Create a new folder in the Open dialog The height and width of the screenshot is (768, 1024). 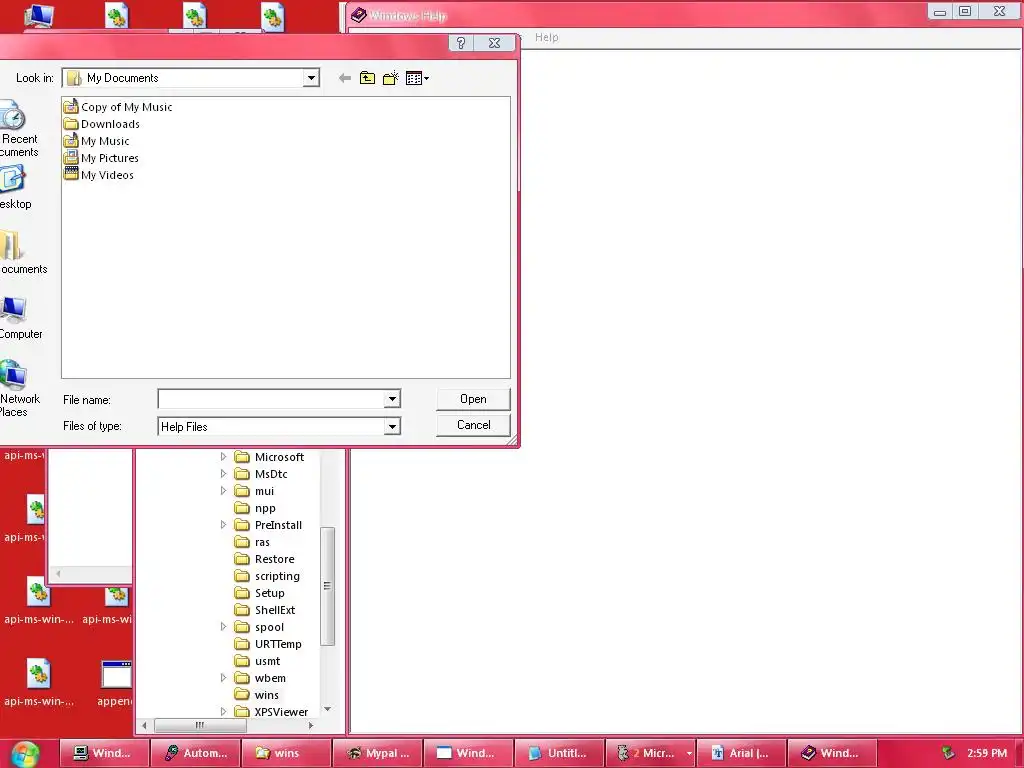[x=391, y=78]
